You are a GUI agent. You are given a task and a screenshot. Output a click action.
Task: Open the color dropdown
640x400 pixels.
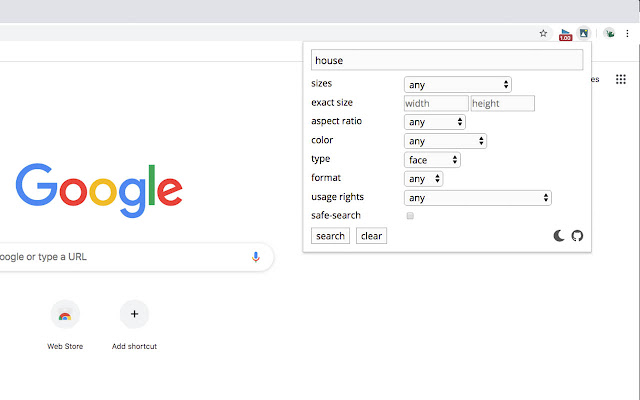pos(445,141)
